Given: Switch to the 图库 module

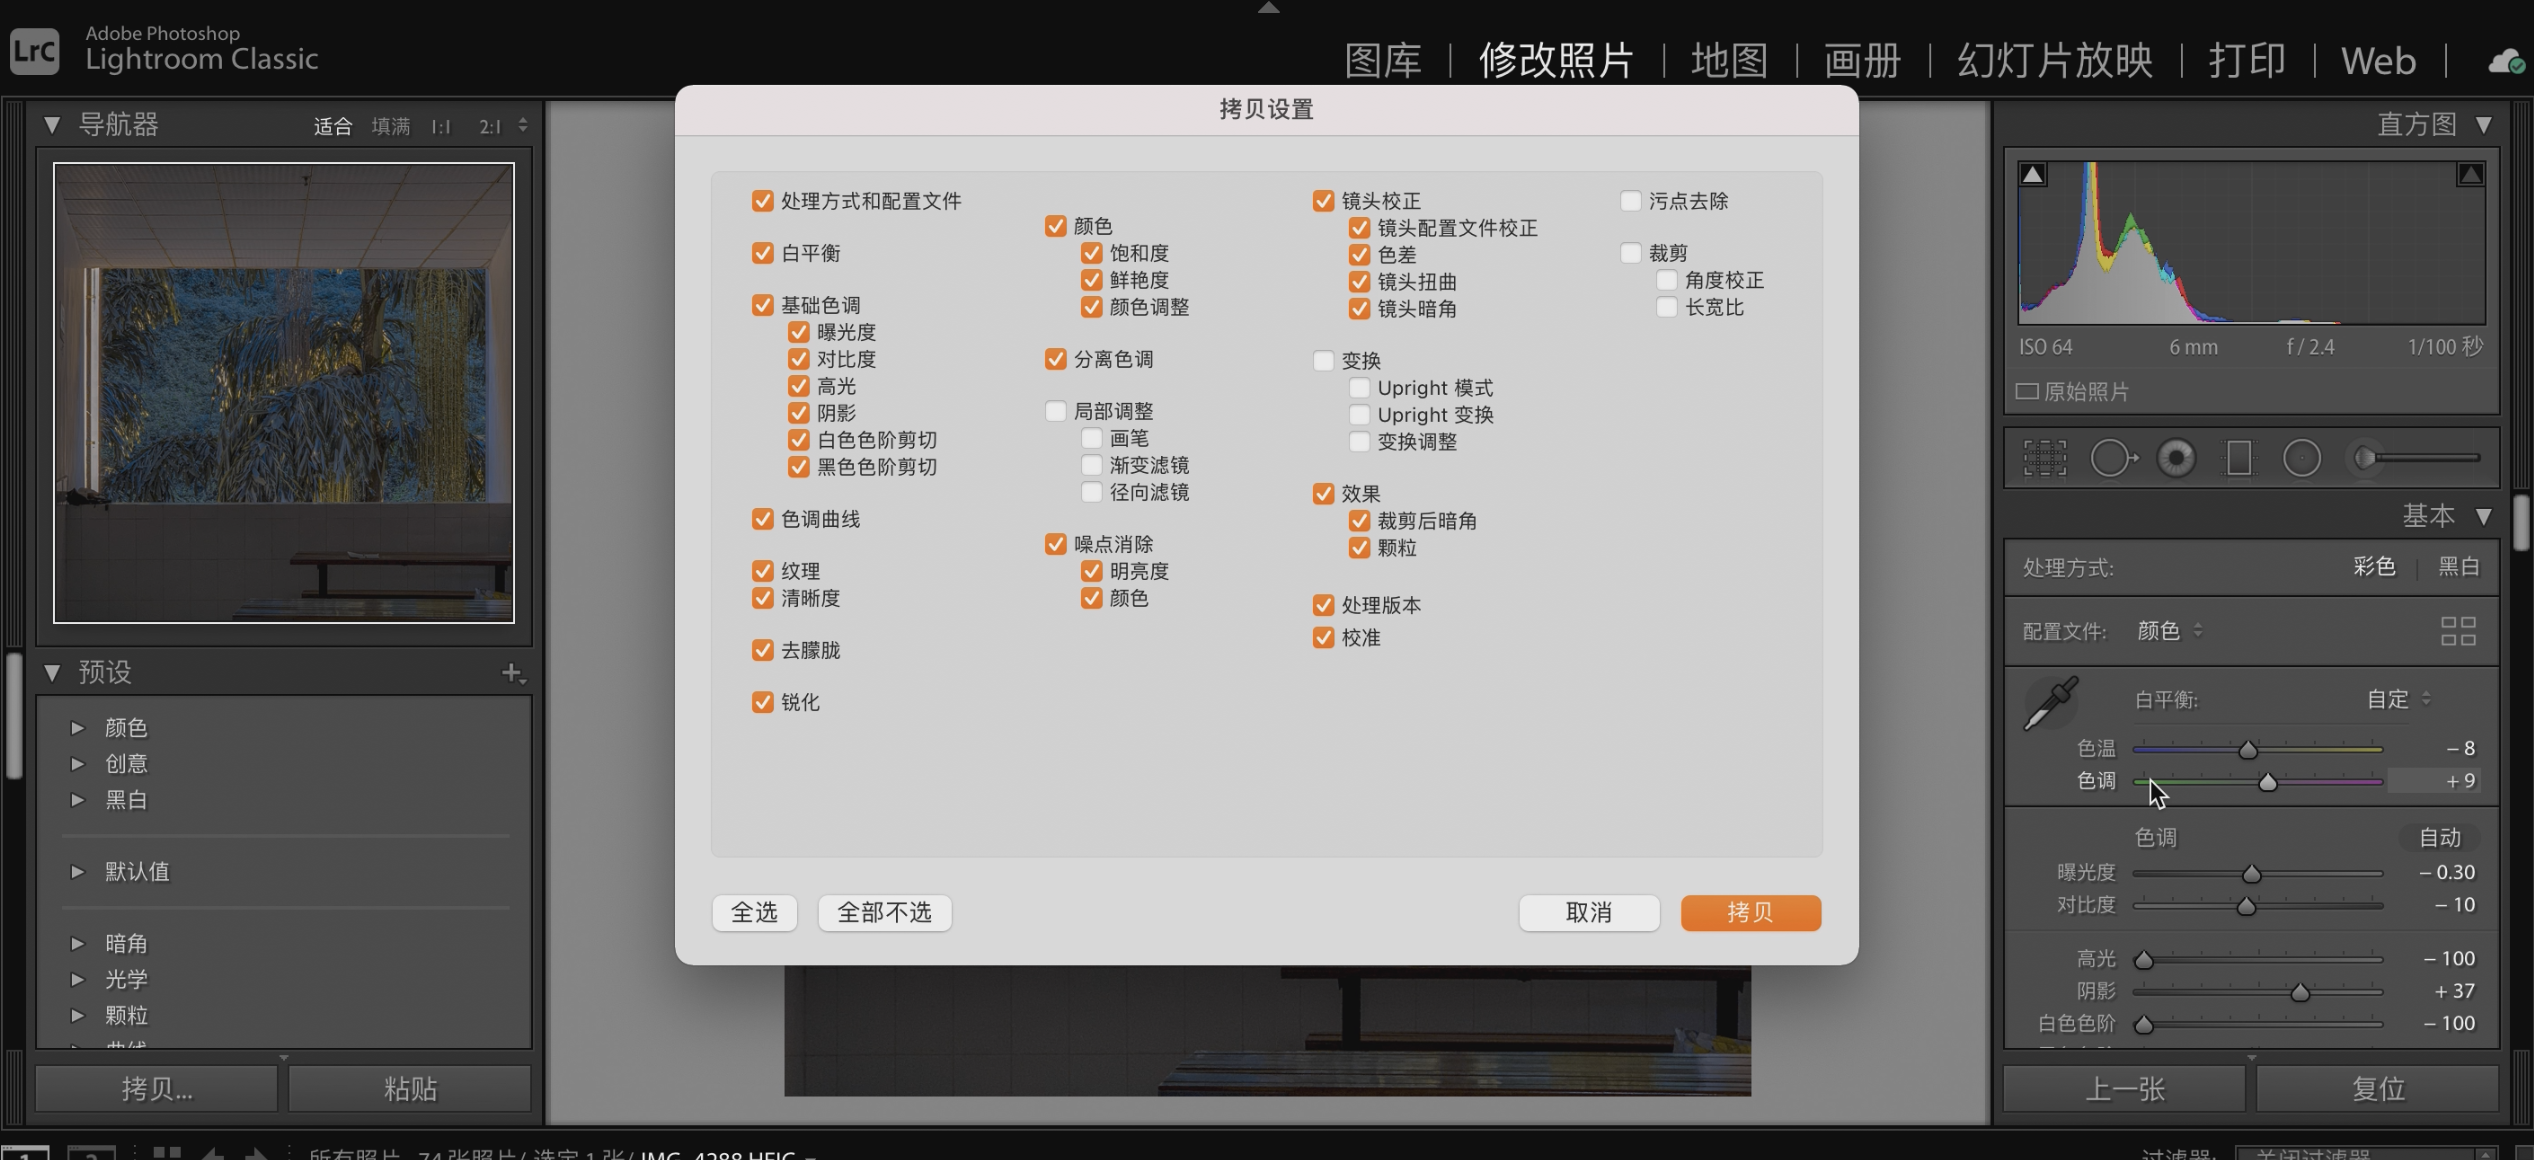Looking at the screenshot, I should tap(1382, 60).
